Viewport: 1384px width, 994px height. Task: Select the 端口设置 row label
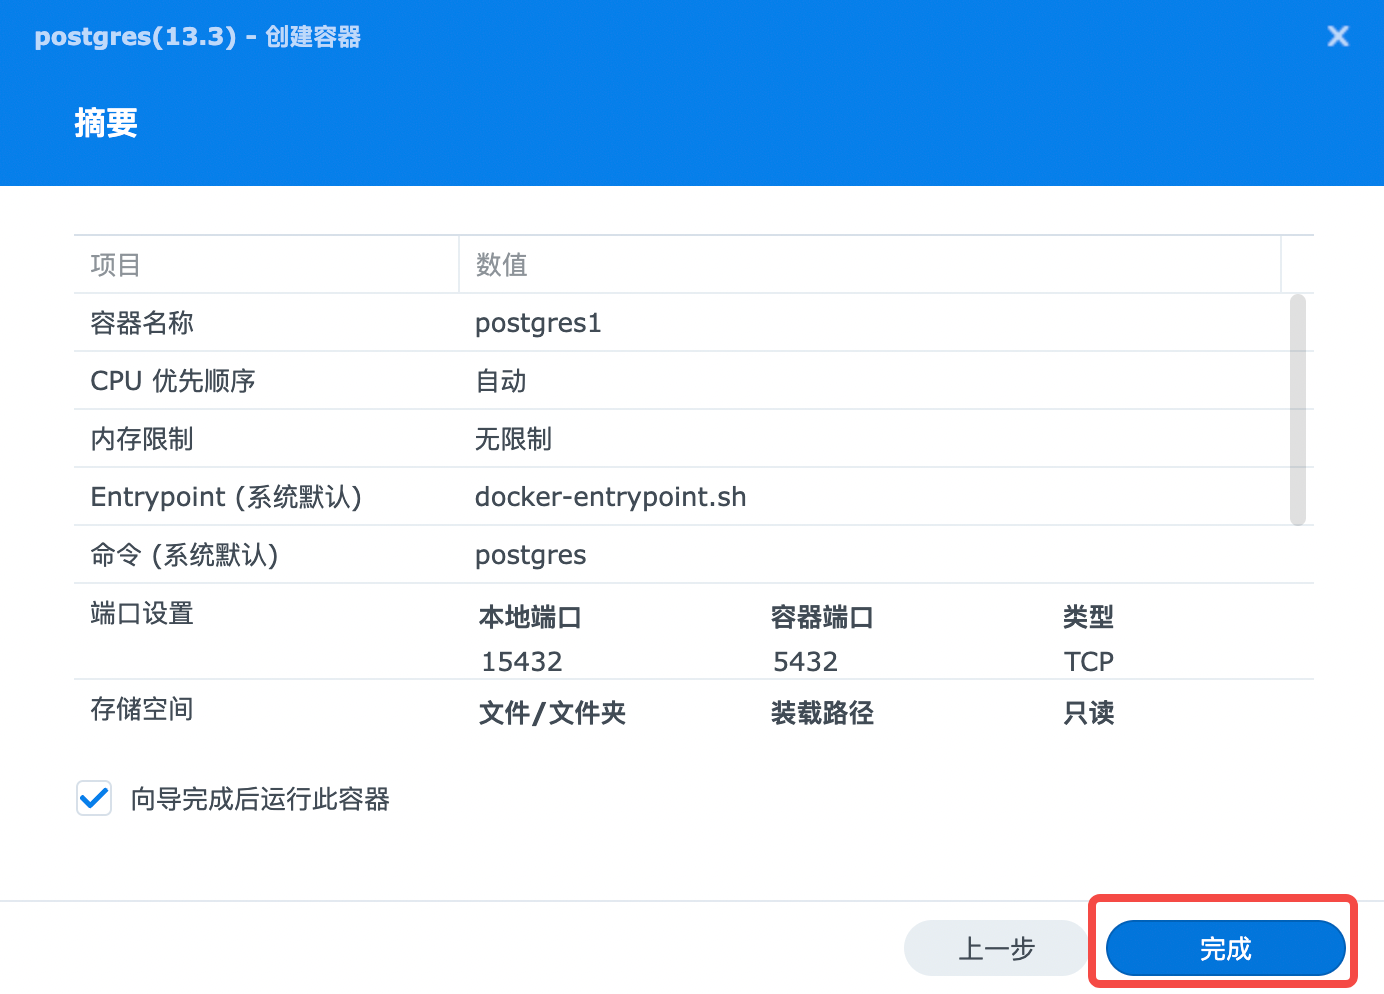pos(142,613)
